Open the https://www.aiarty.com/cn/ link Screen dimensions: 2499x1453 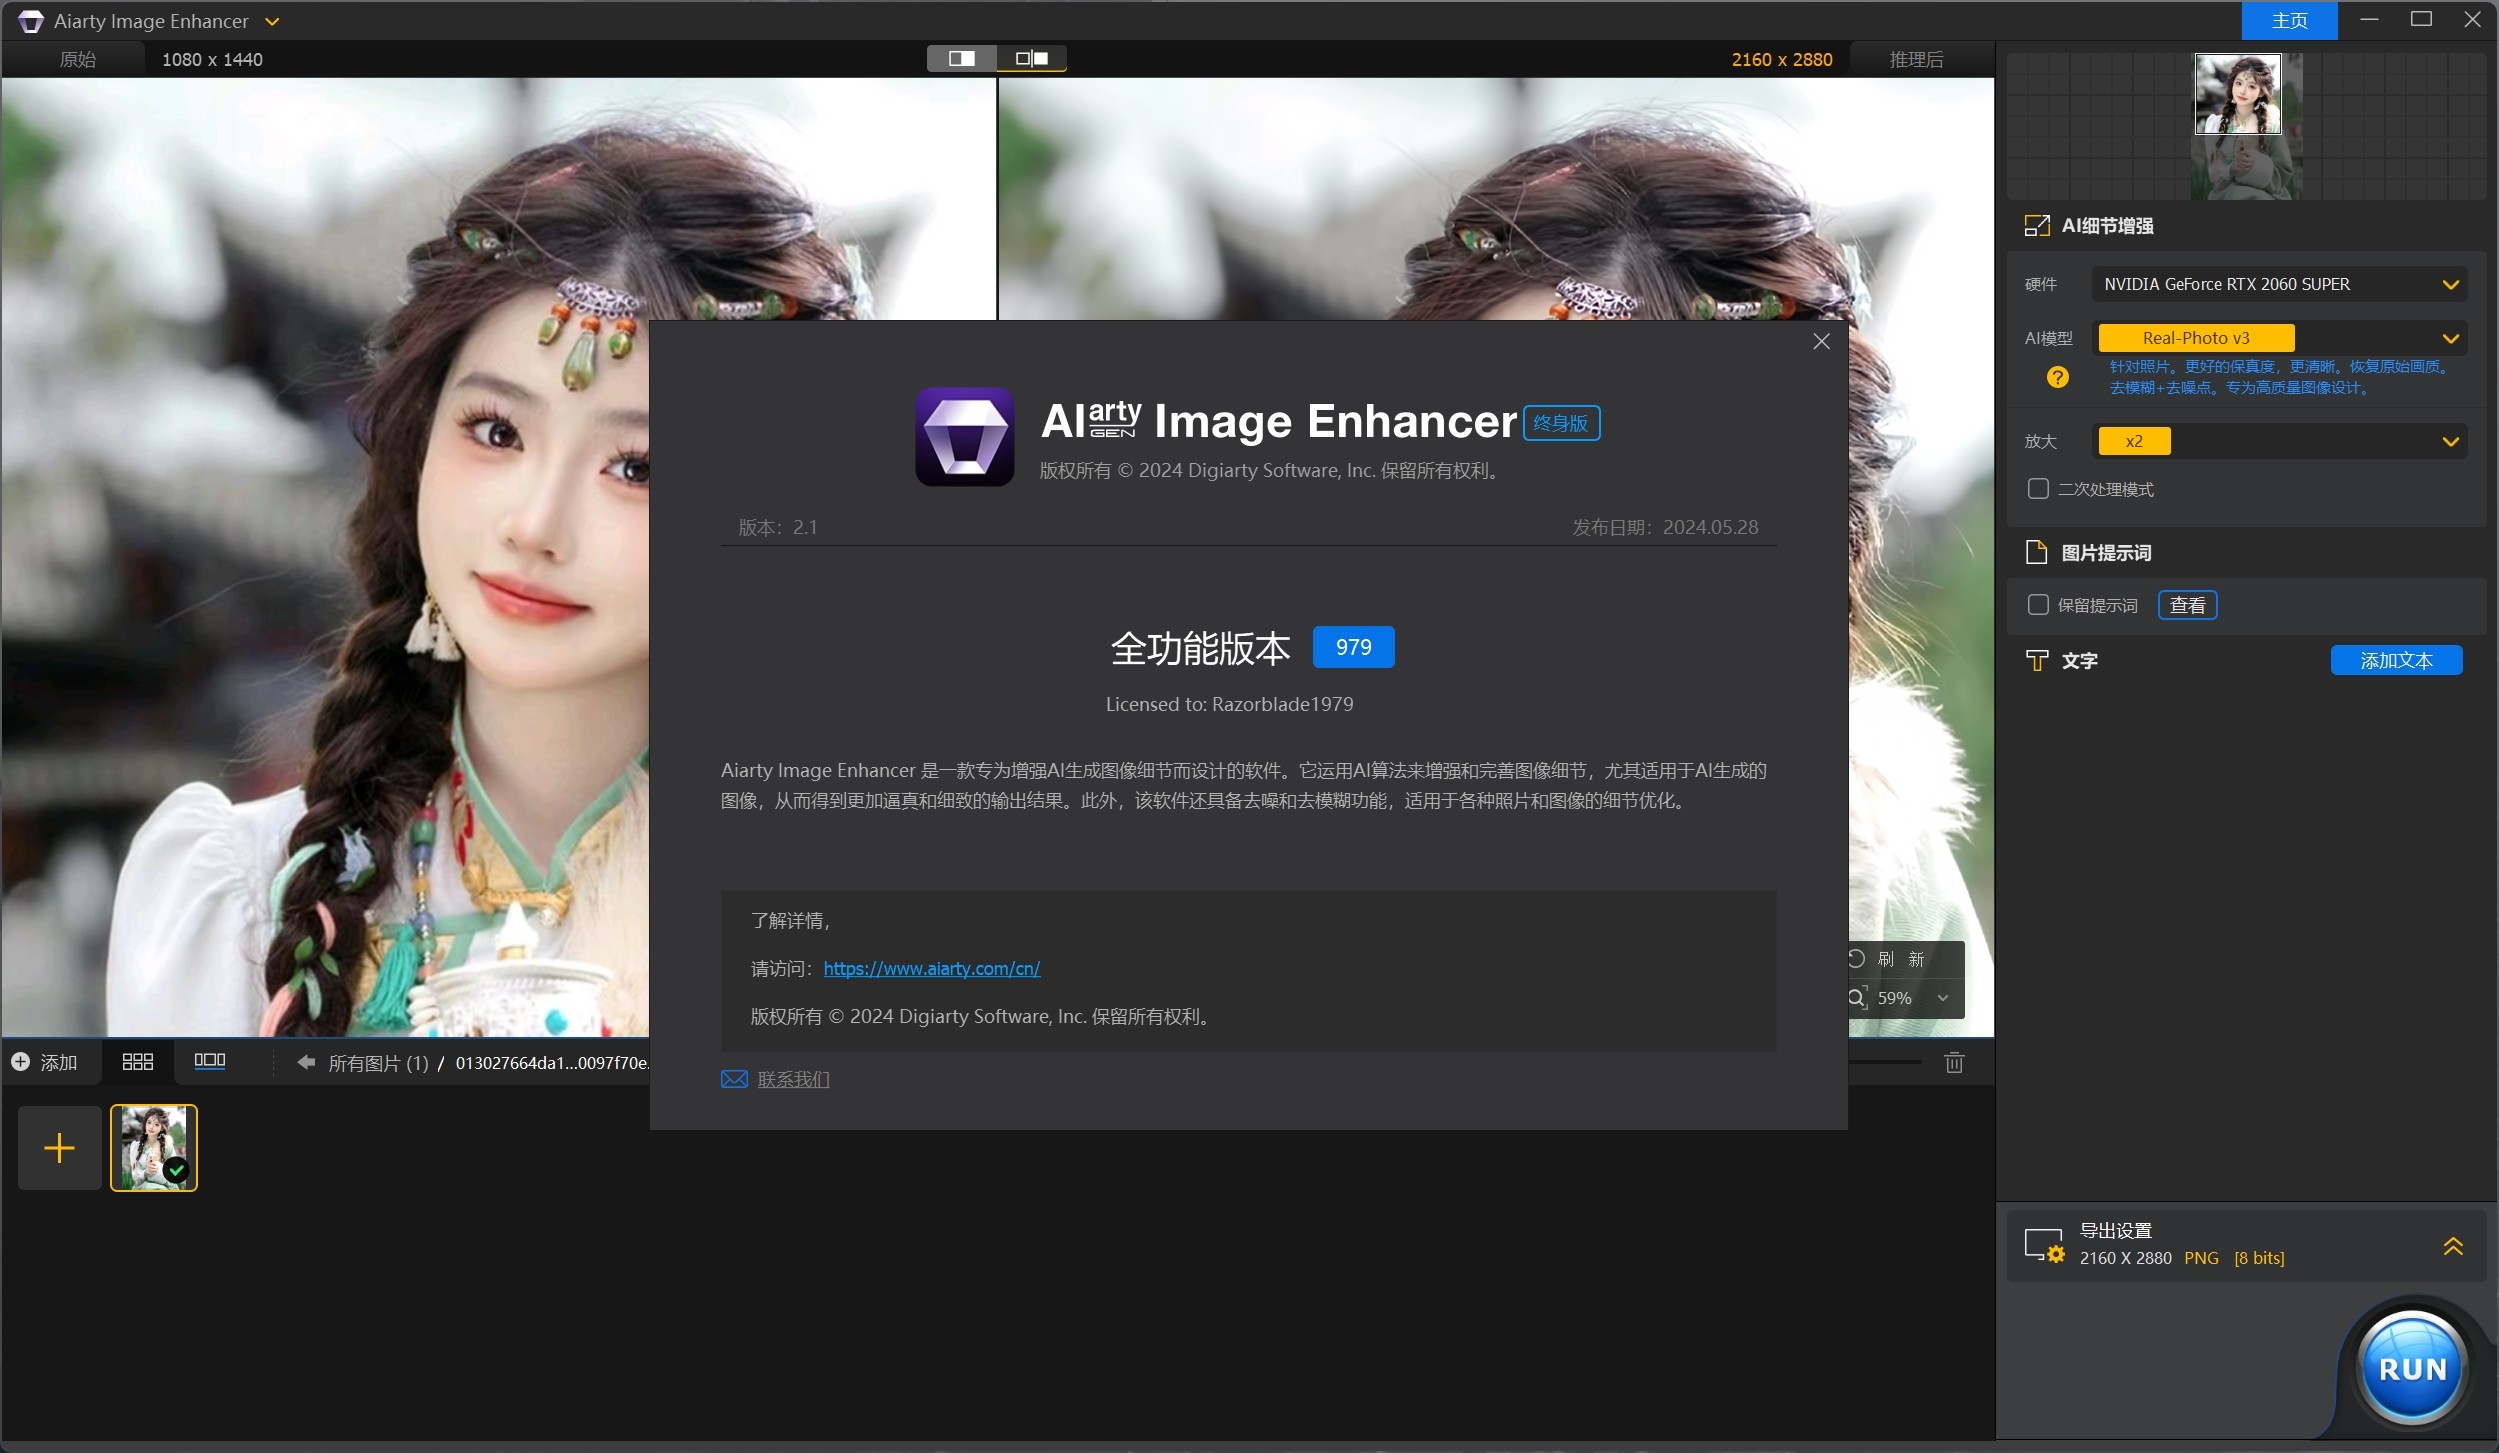point(931,968)
